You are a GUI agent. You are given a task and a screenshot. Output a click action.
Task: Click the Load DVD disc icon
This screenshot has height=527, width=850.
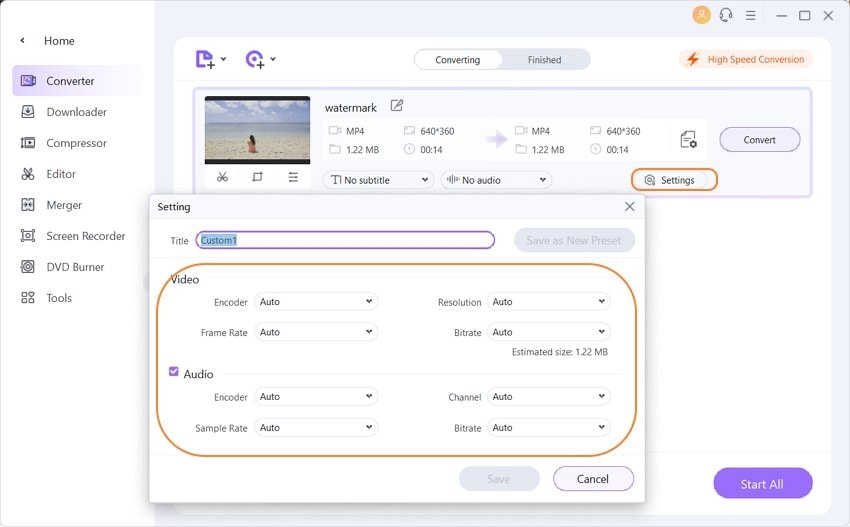coord(255,59)
